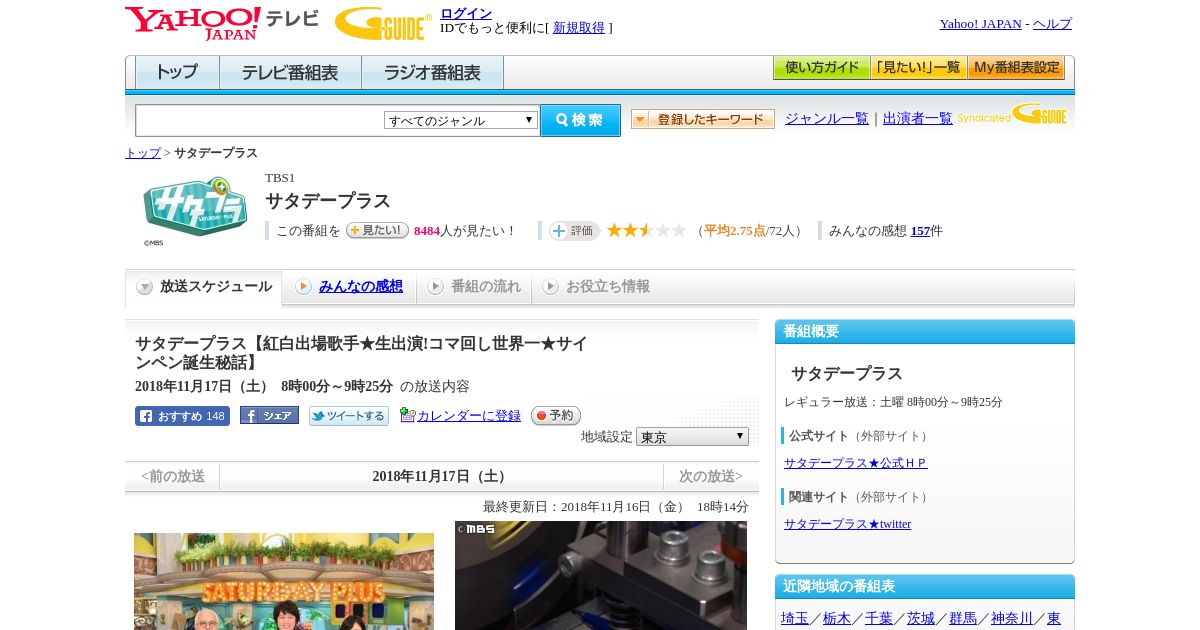Open the 「見たい!」一覧 button

point(918,68)
